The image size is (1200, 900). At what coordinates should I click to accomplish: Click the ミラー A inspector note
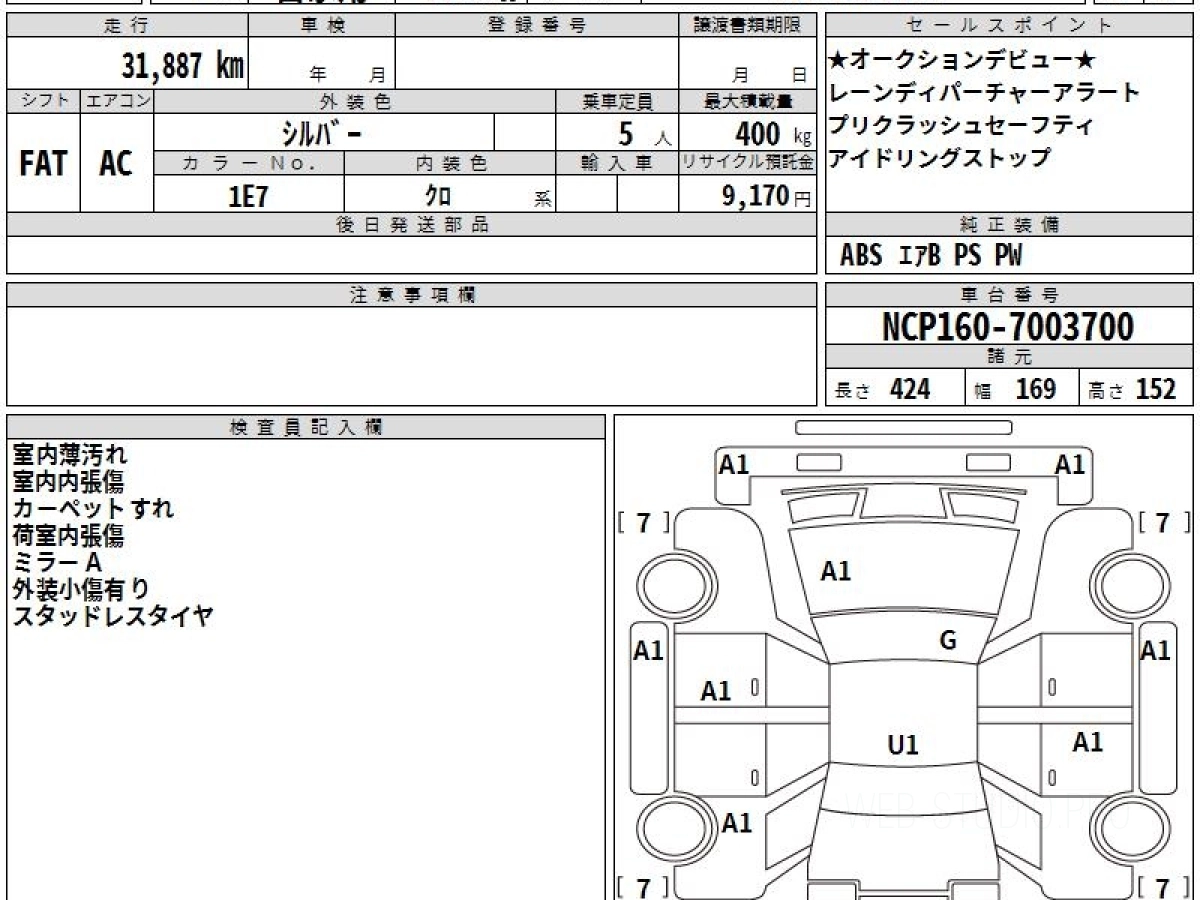(x=57, y=563)
